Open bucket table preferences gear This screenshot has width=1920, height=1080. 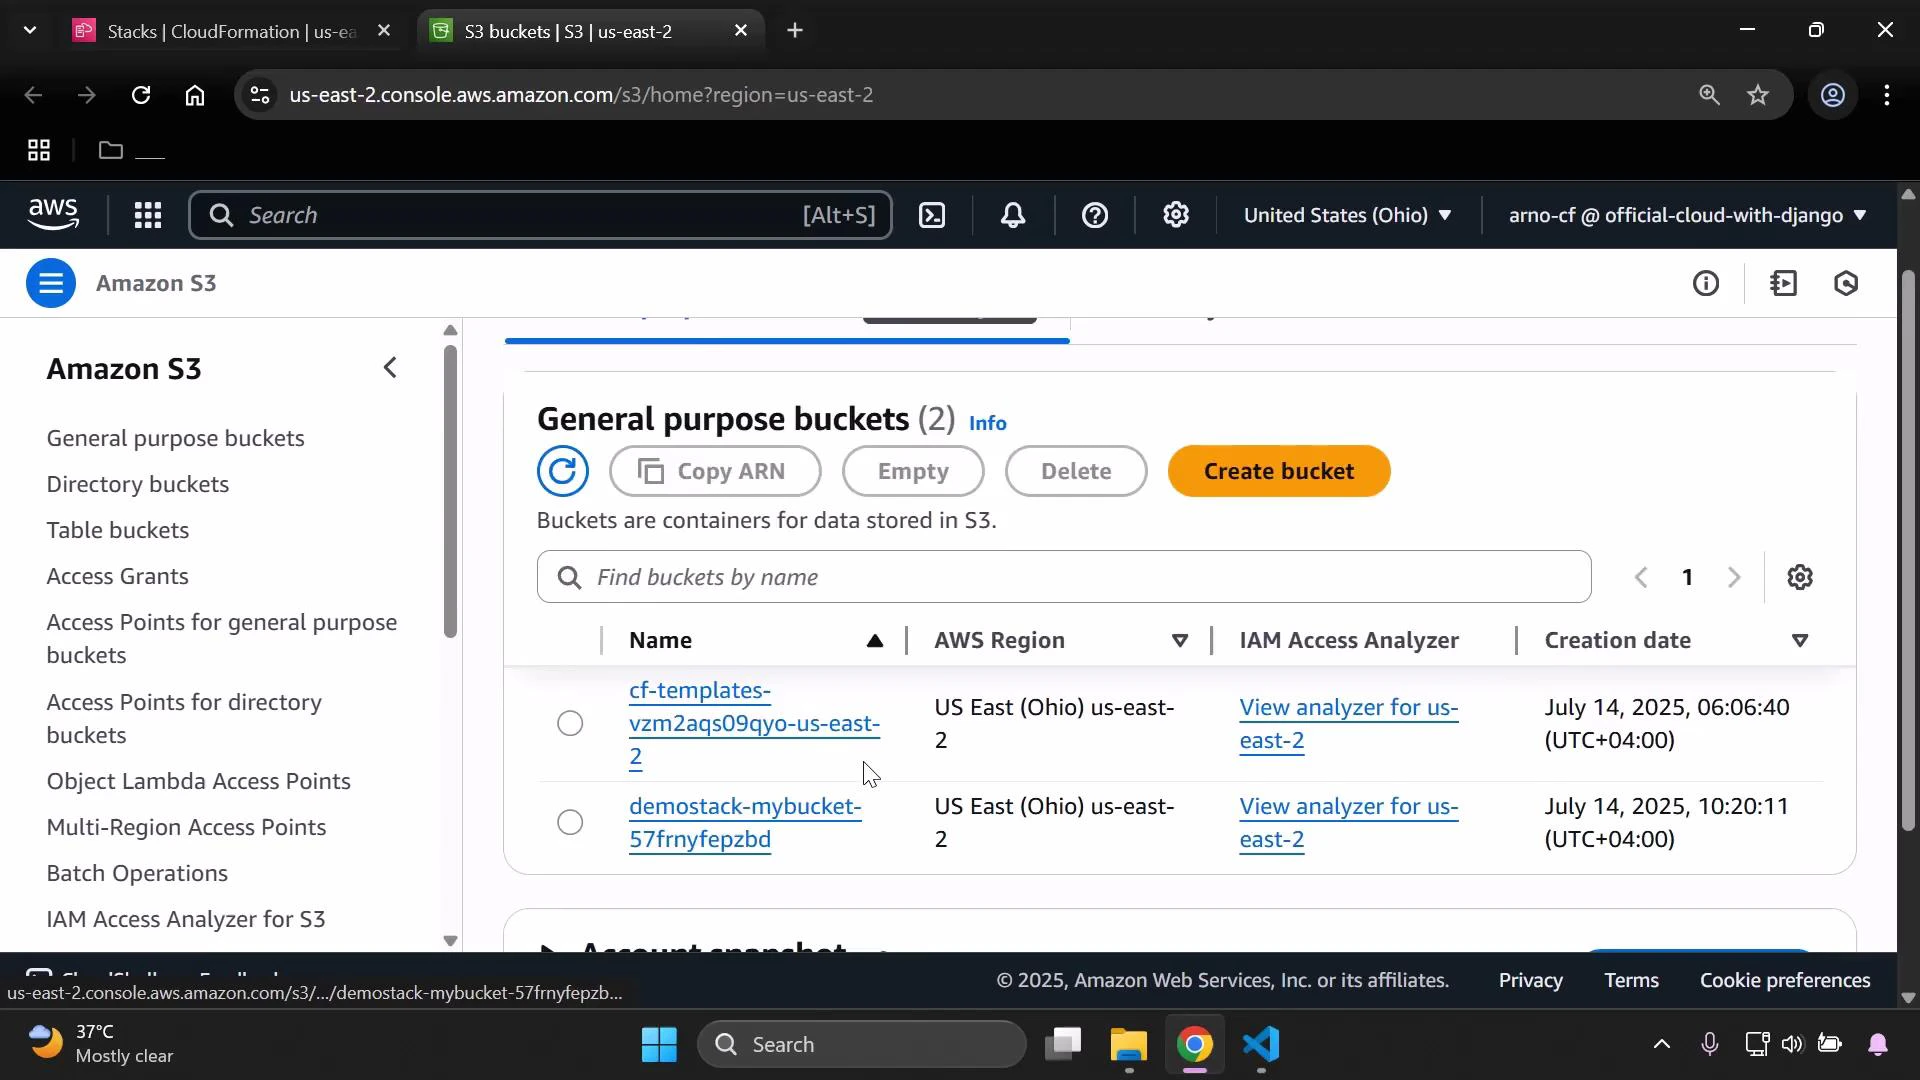[x=1800, y=577]
